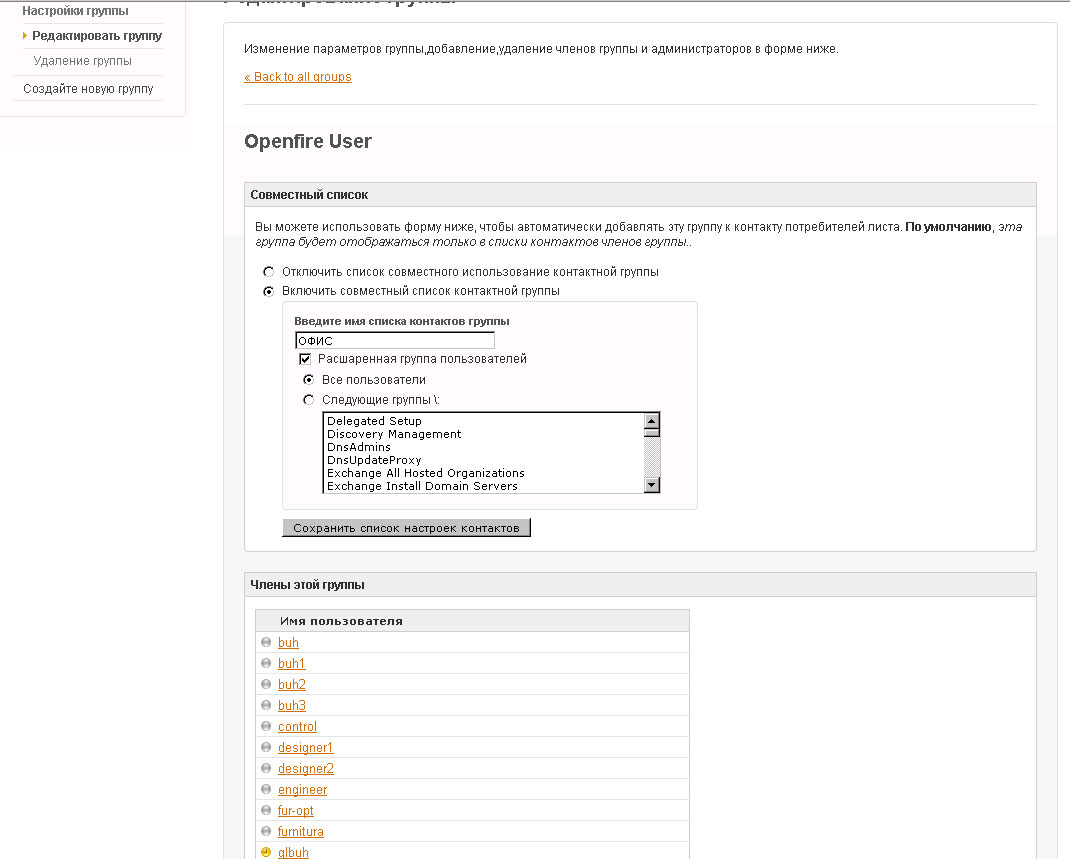Click the group list scrollbar thumb
The width and height of the screenshot is (1070, 859).
(652, 432)
